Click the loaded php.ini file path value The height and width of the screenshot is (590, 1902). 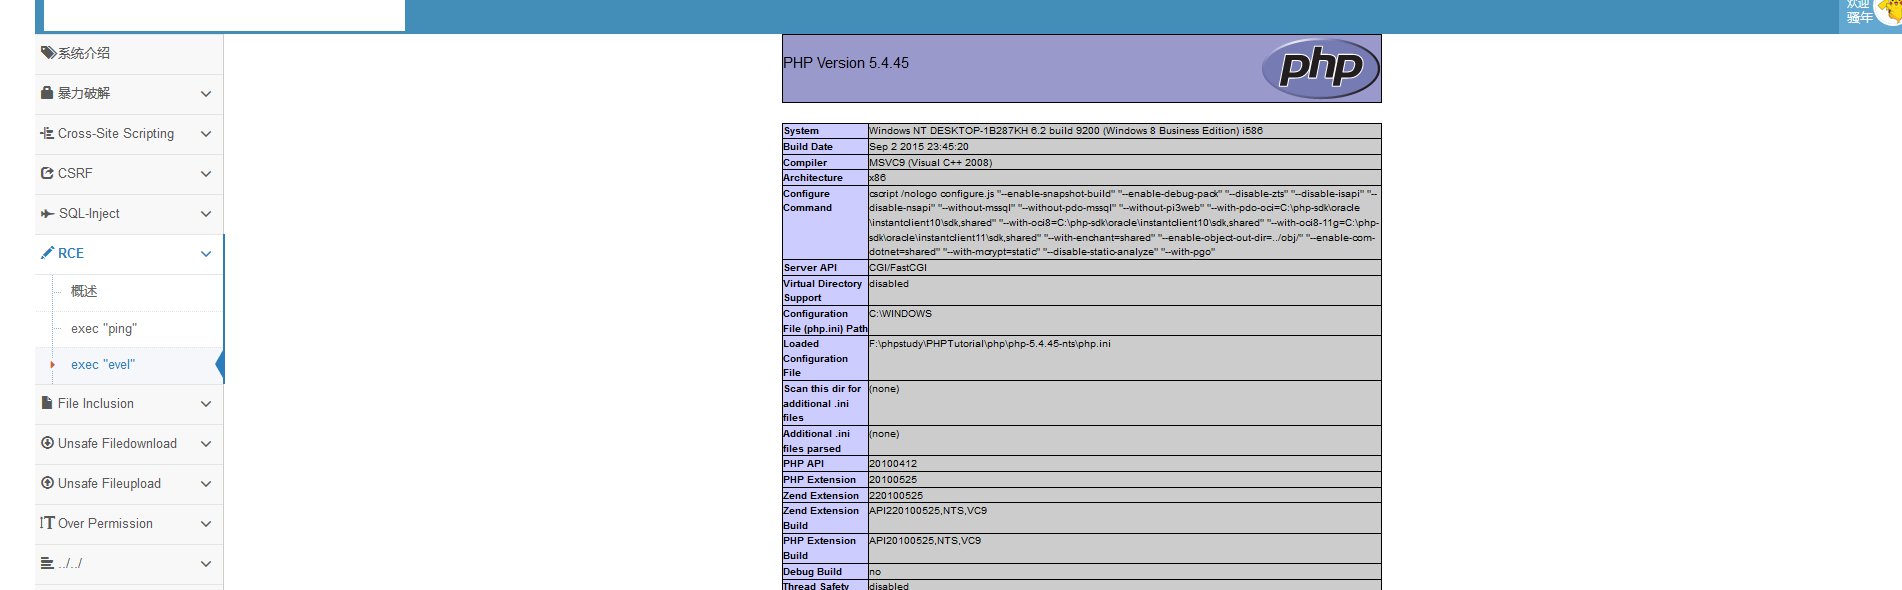(x=989, y=344)
